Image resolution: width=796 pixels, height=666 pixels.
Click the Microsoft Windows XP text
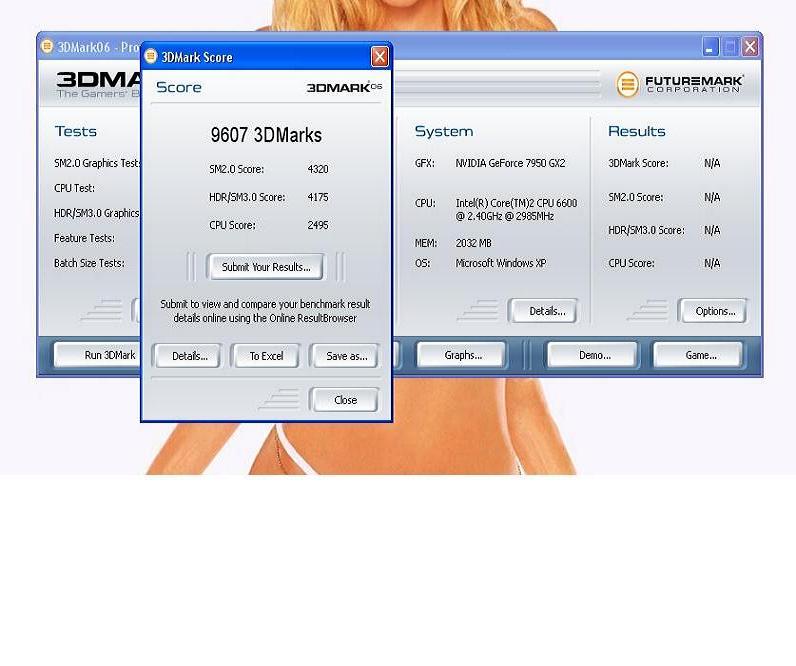[x=501, y=263]
